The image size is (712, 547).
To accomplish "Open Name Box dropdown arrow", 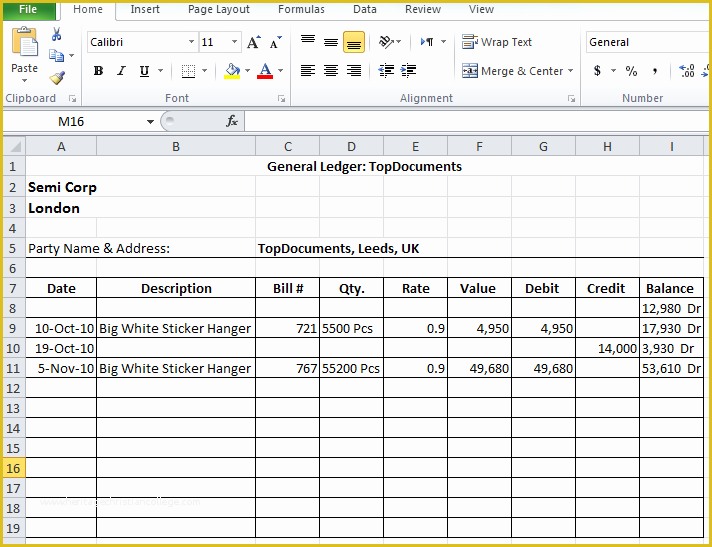I will (x=150, y=122).
